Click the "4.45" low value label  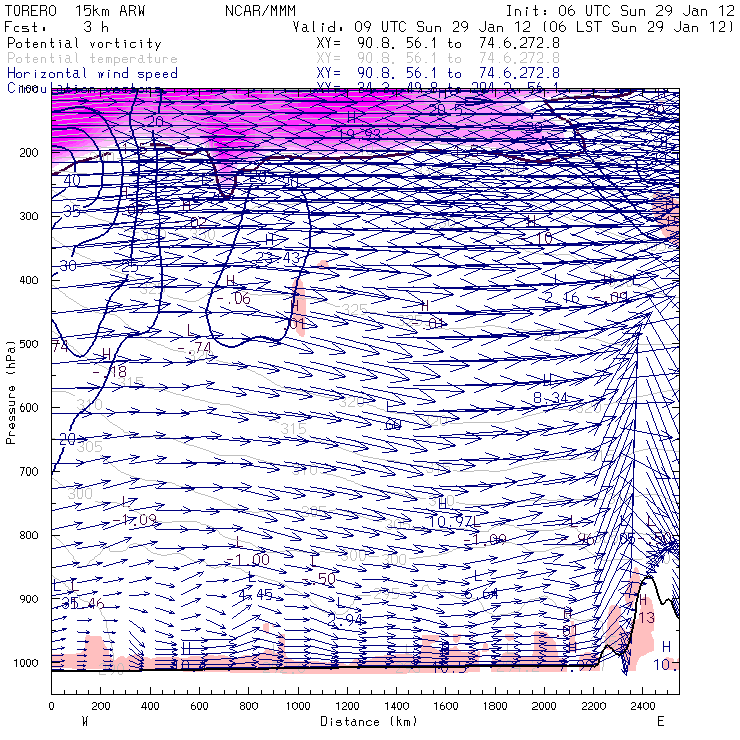255,595
